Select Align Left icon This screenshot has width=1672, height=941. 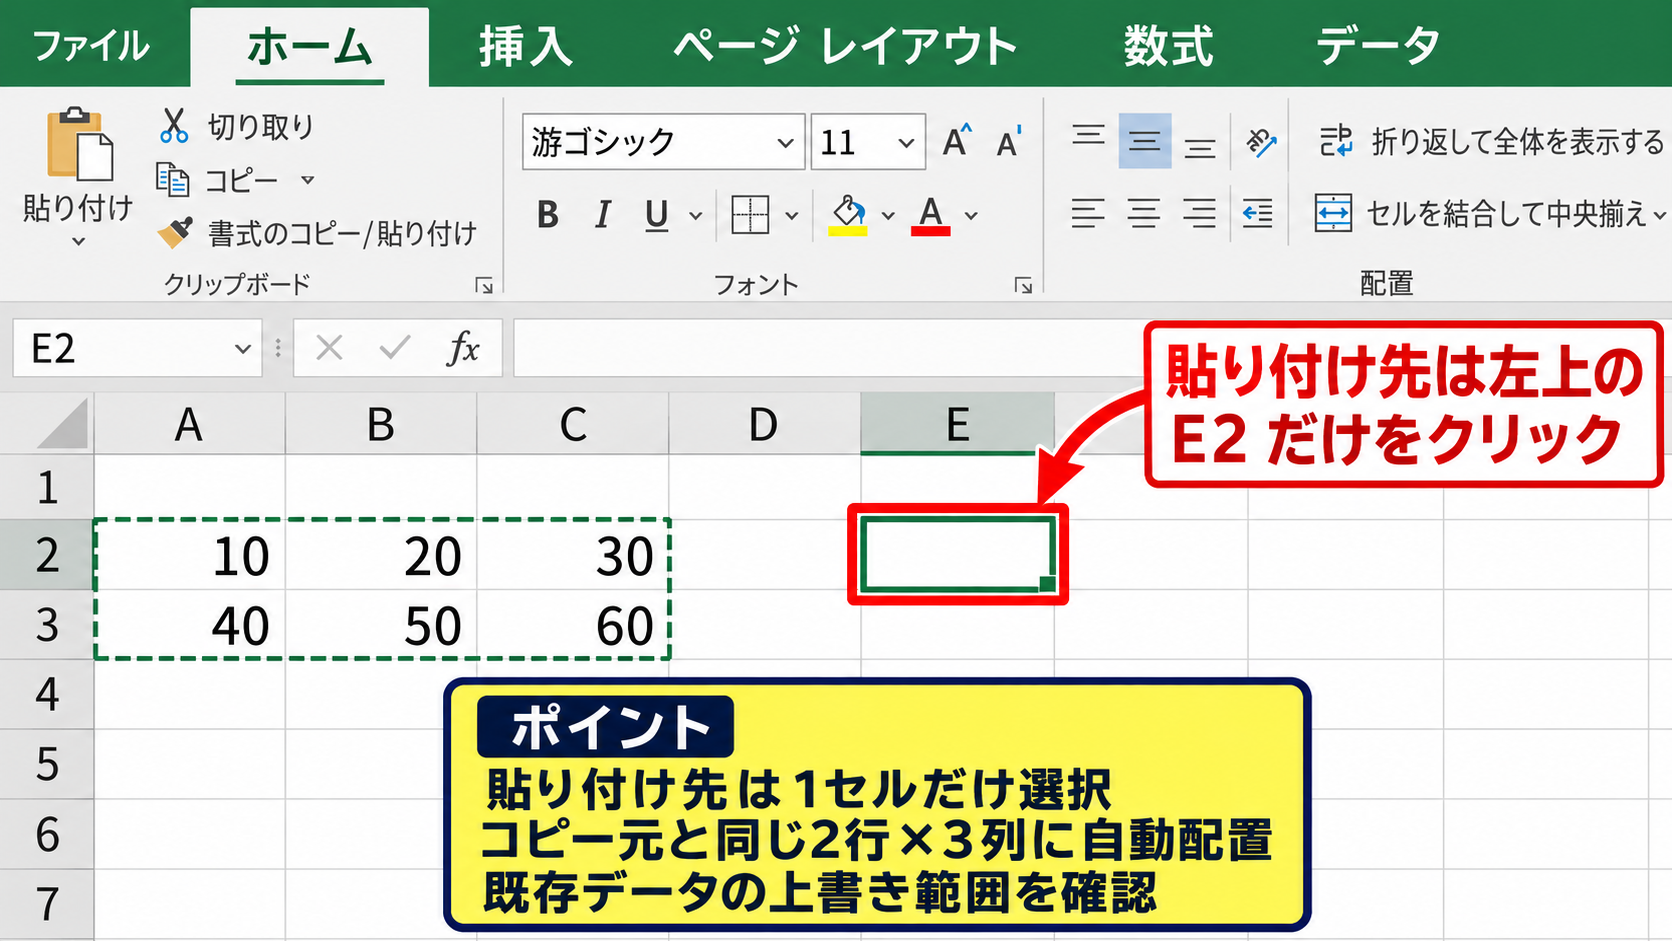tap(1088, 213)
